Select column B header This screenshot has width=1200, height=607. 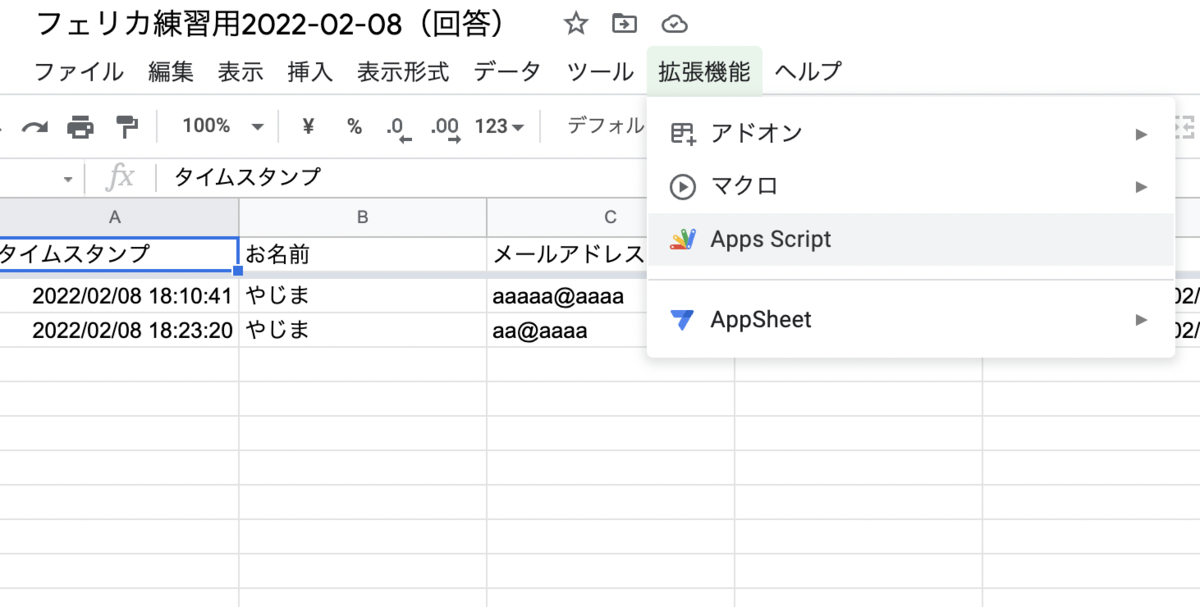tap(363, 217)
